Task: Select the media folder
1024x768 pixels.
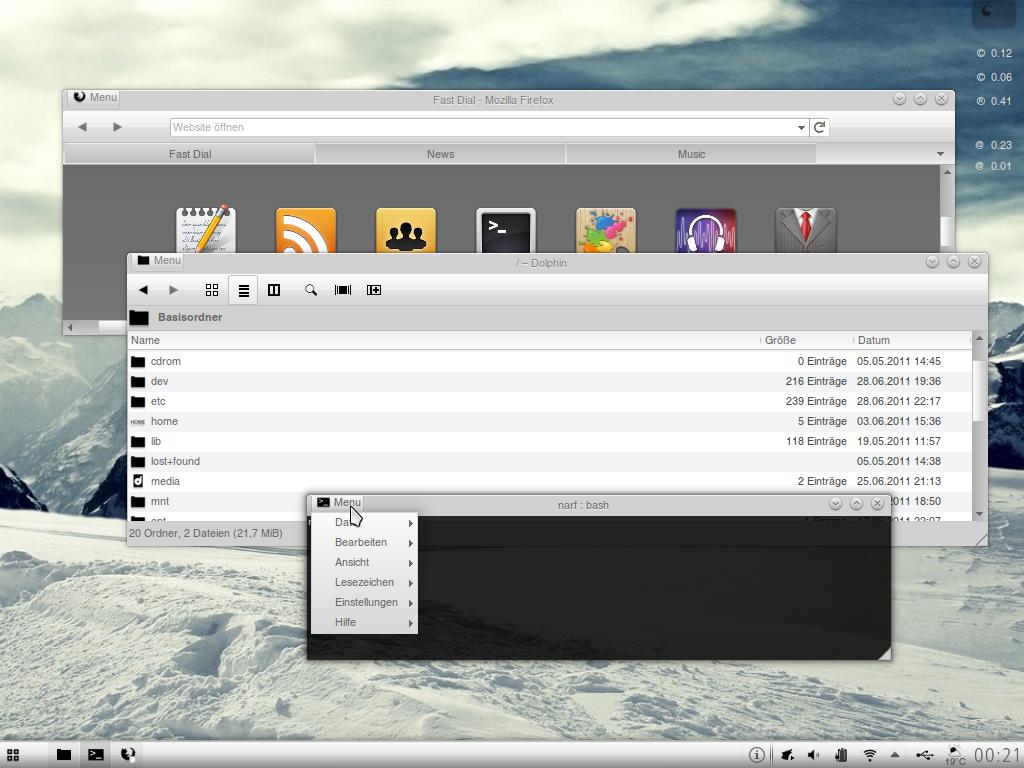Action: pos(550,481)
